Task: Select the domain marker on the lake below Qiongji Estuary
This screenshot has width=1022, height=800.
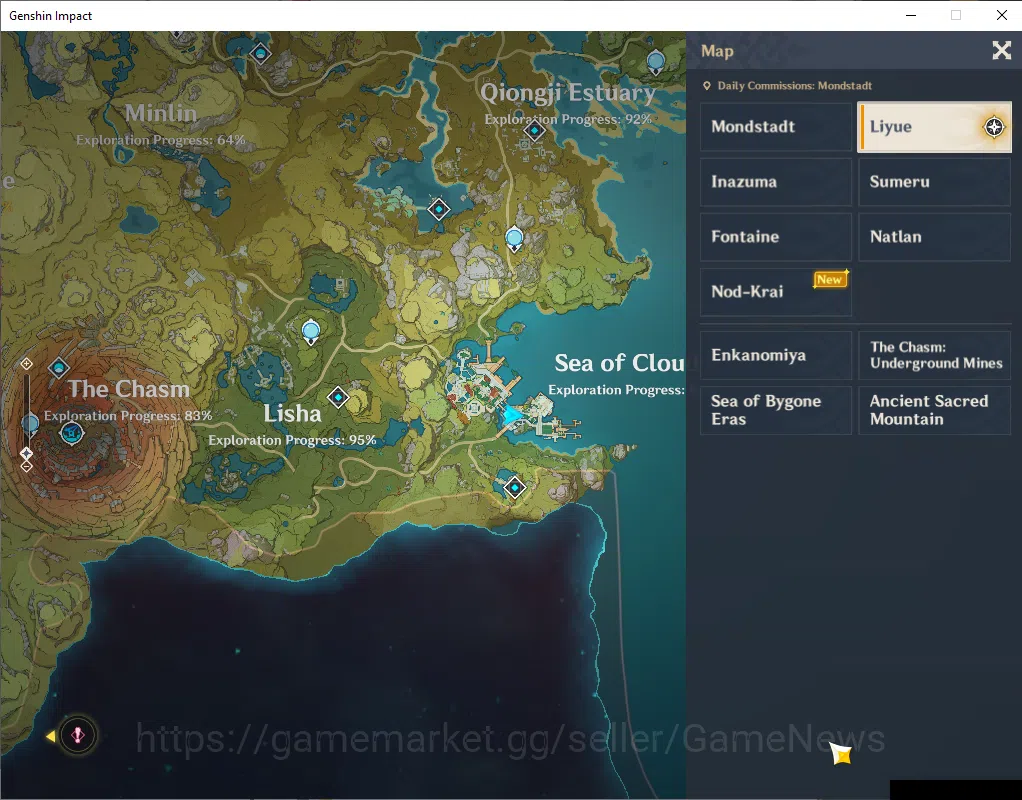Action: tap(439, 209)
